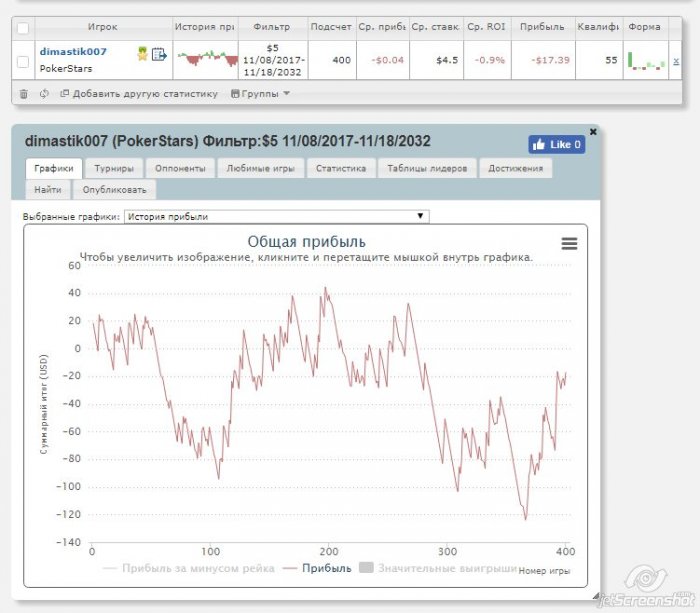Expand the Группы dropdown
Viewport: 700px width, 613px height.
click(260, 94)
